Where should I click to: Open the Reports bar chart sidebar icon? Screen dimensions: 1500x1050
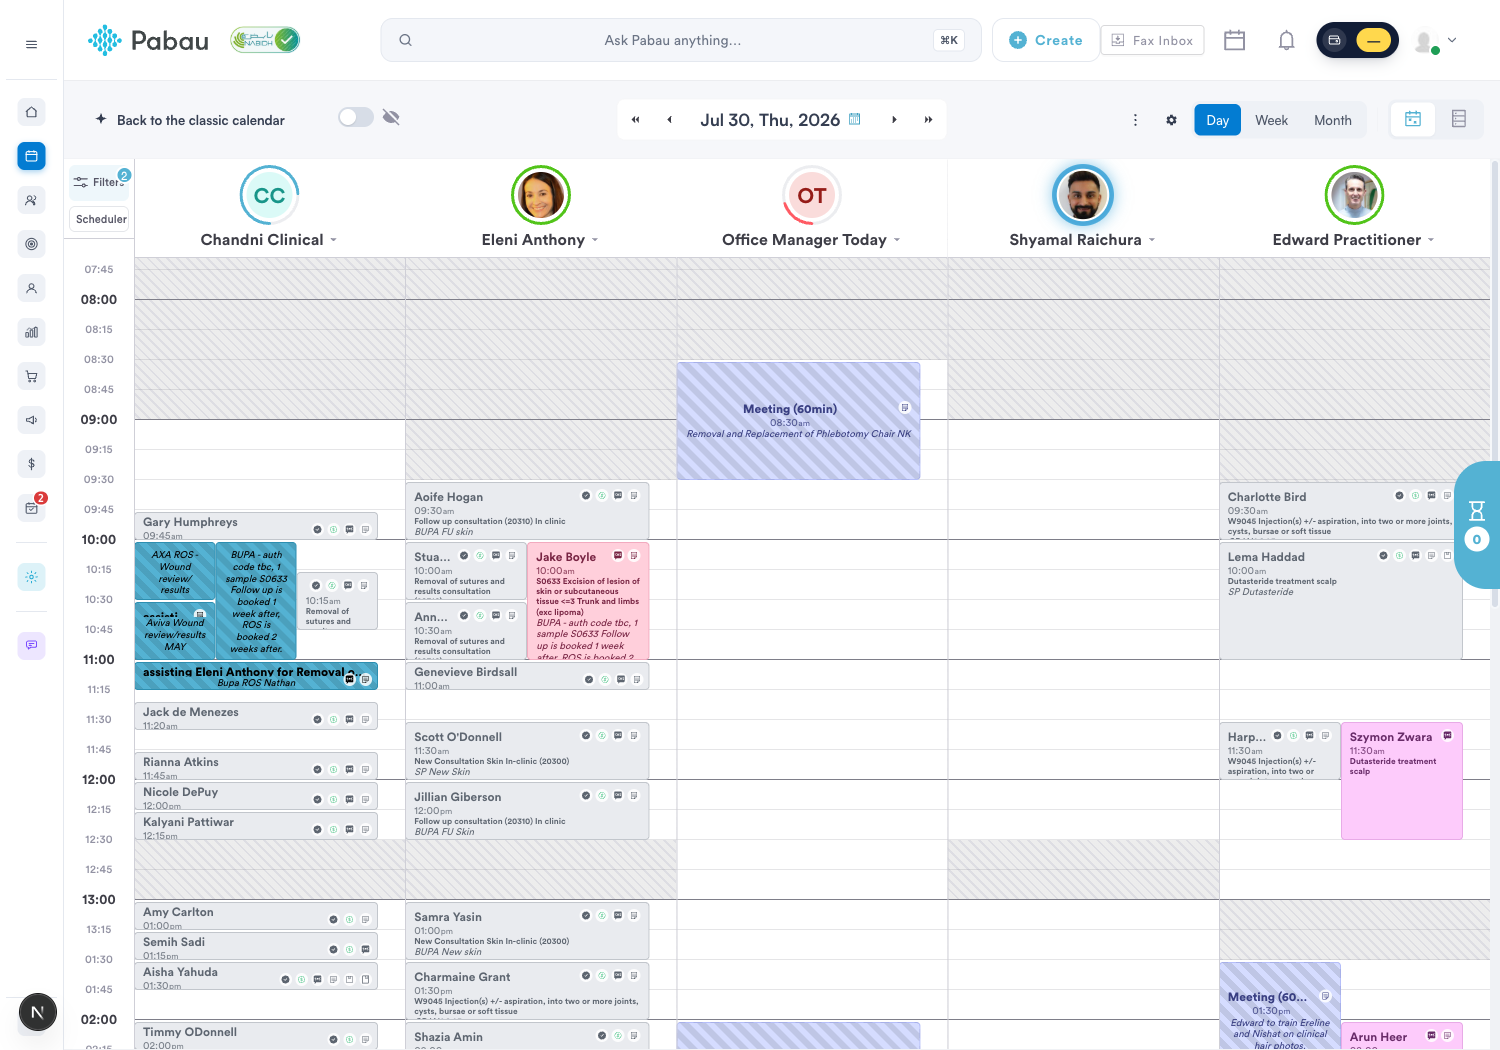coord(31,332)
